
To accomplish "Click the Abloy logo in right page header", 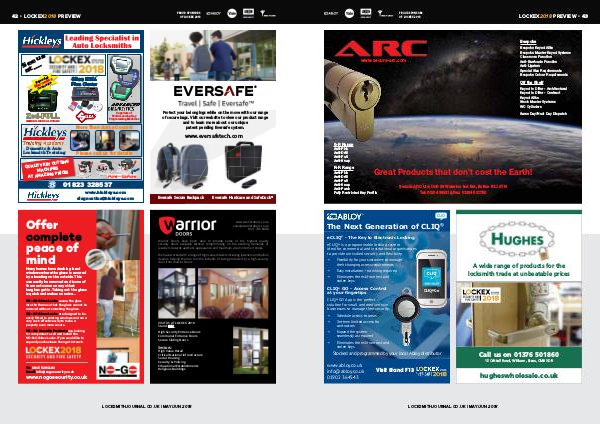I will (x=331, y=13).
